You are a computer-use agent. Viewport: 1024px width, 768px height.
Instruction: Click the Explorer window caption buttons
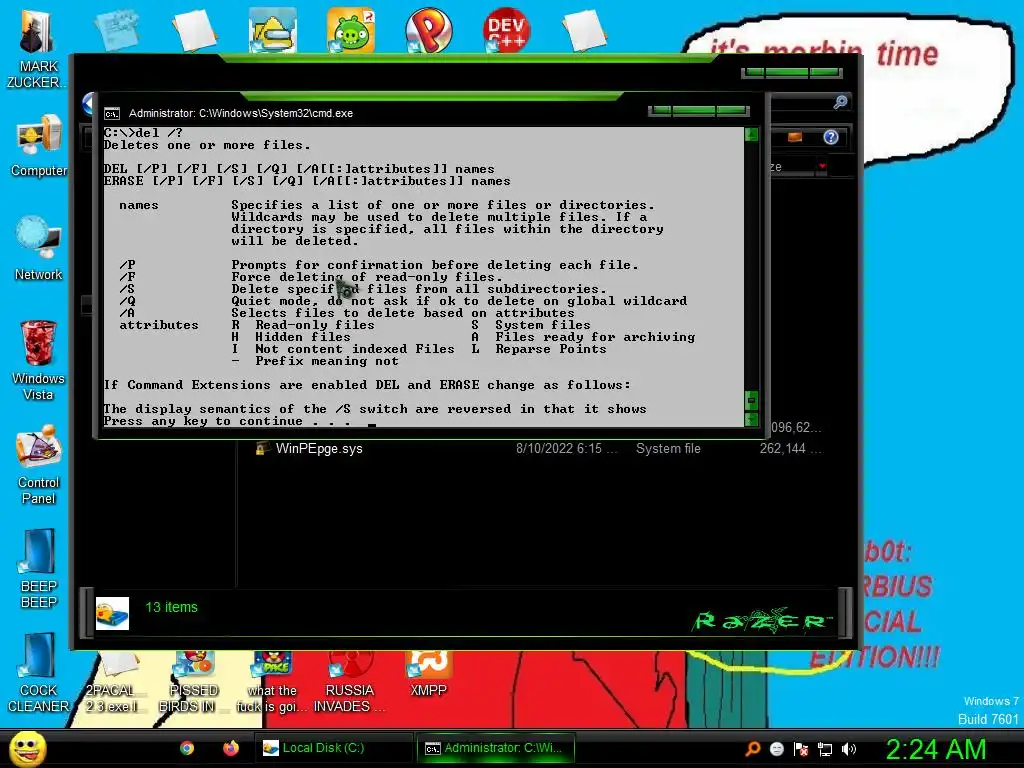click(792, 72)
